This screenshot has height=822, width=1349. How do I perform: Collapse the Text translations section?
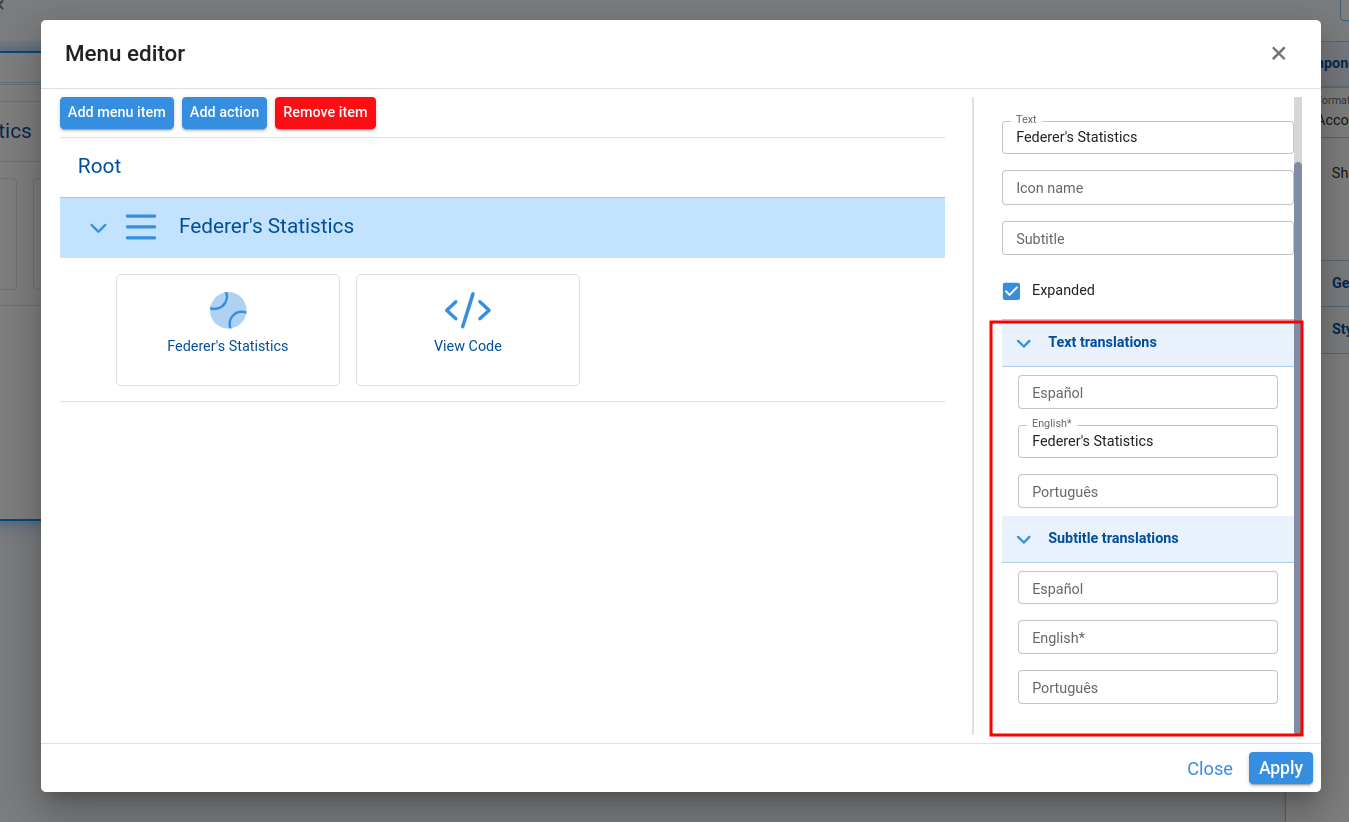pos(1023,343)
